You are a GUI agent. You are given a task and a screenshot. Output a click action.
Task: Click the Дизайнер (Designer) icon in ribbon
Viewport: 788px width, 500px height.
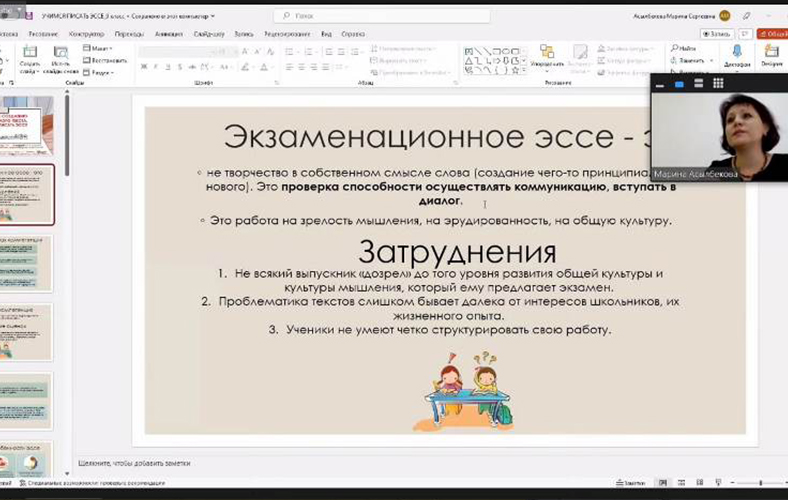pos(771,52)
